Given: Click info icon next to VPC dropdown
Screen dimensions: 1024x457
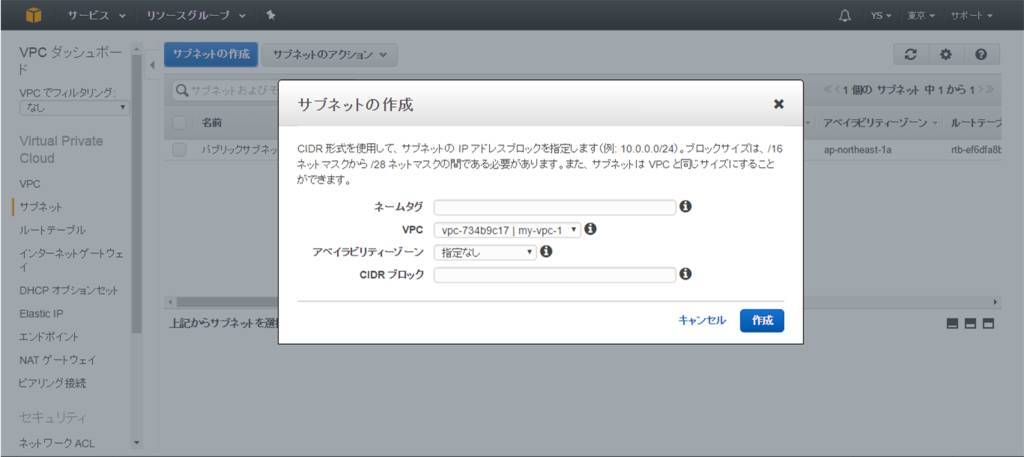Looking at the screenshot, I should tap(590, 229).
